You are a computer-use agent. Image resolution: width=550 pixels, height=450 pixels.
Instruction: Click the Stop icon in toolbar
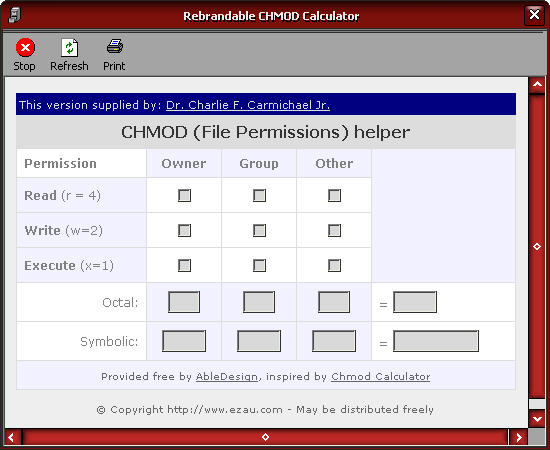[25, 47]
